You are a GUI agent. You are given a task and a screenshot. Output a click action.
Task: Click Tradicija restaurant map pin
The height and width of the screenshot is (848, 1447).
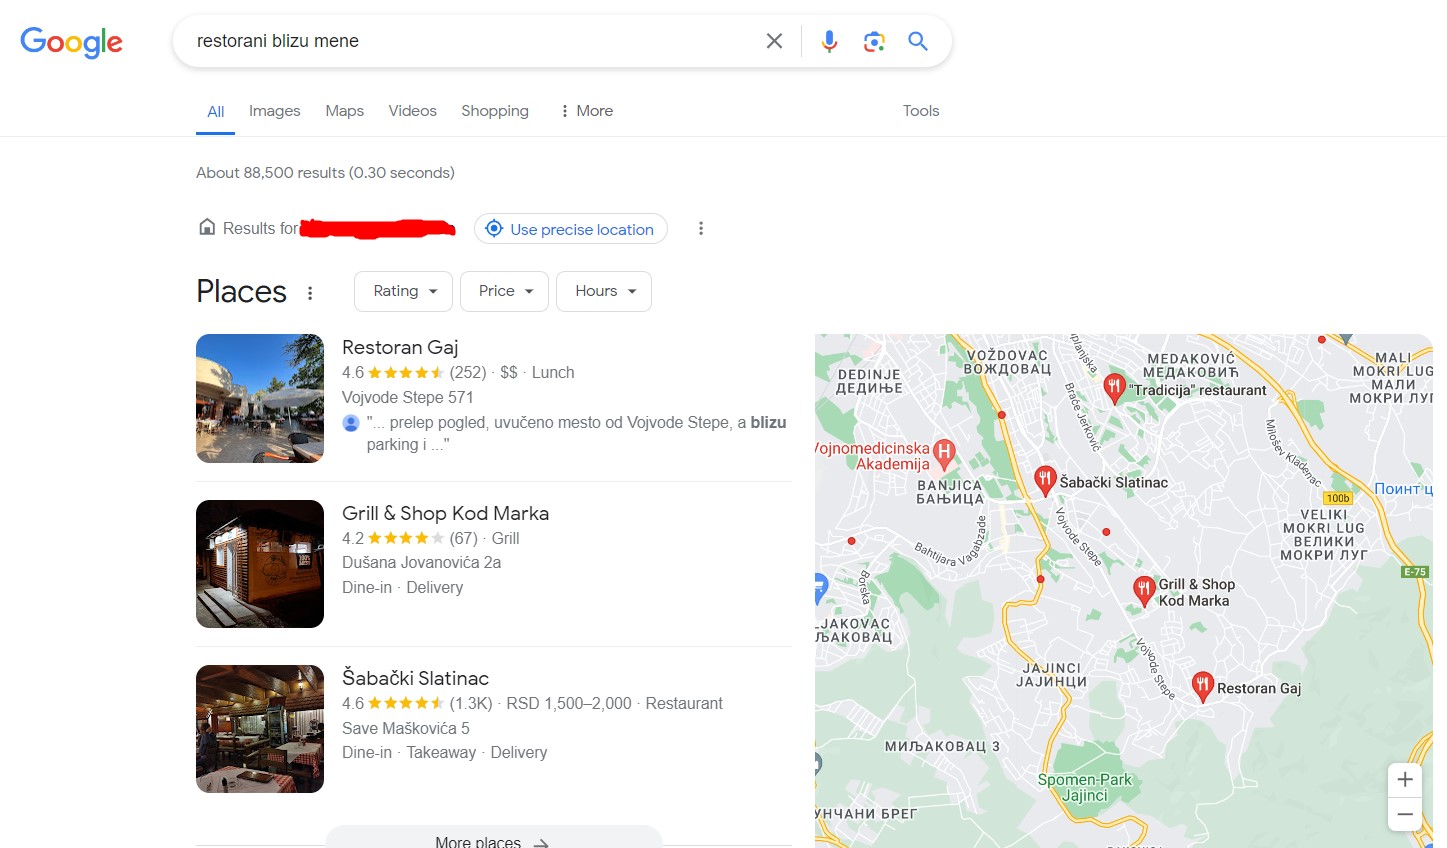[x=1114, y=387]
